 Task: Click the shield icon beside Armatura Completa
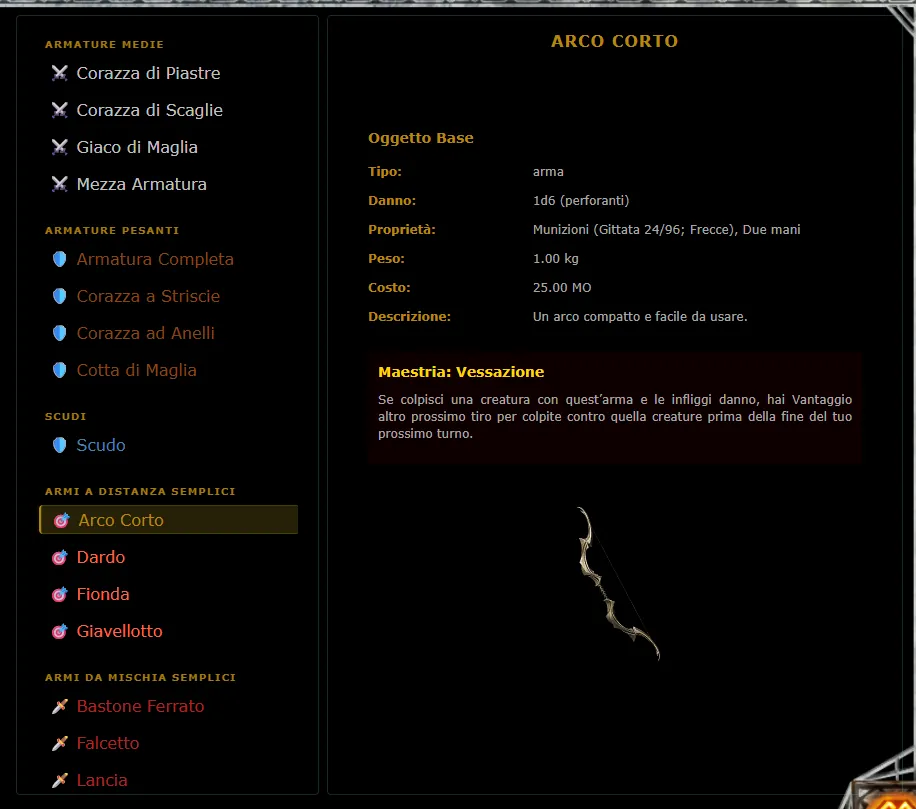pos(60,259)
